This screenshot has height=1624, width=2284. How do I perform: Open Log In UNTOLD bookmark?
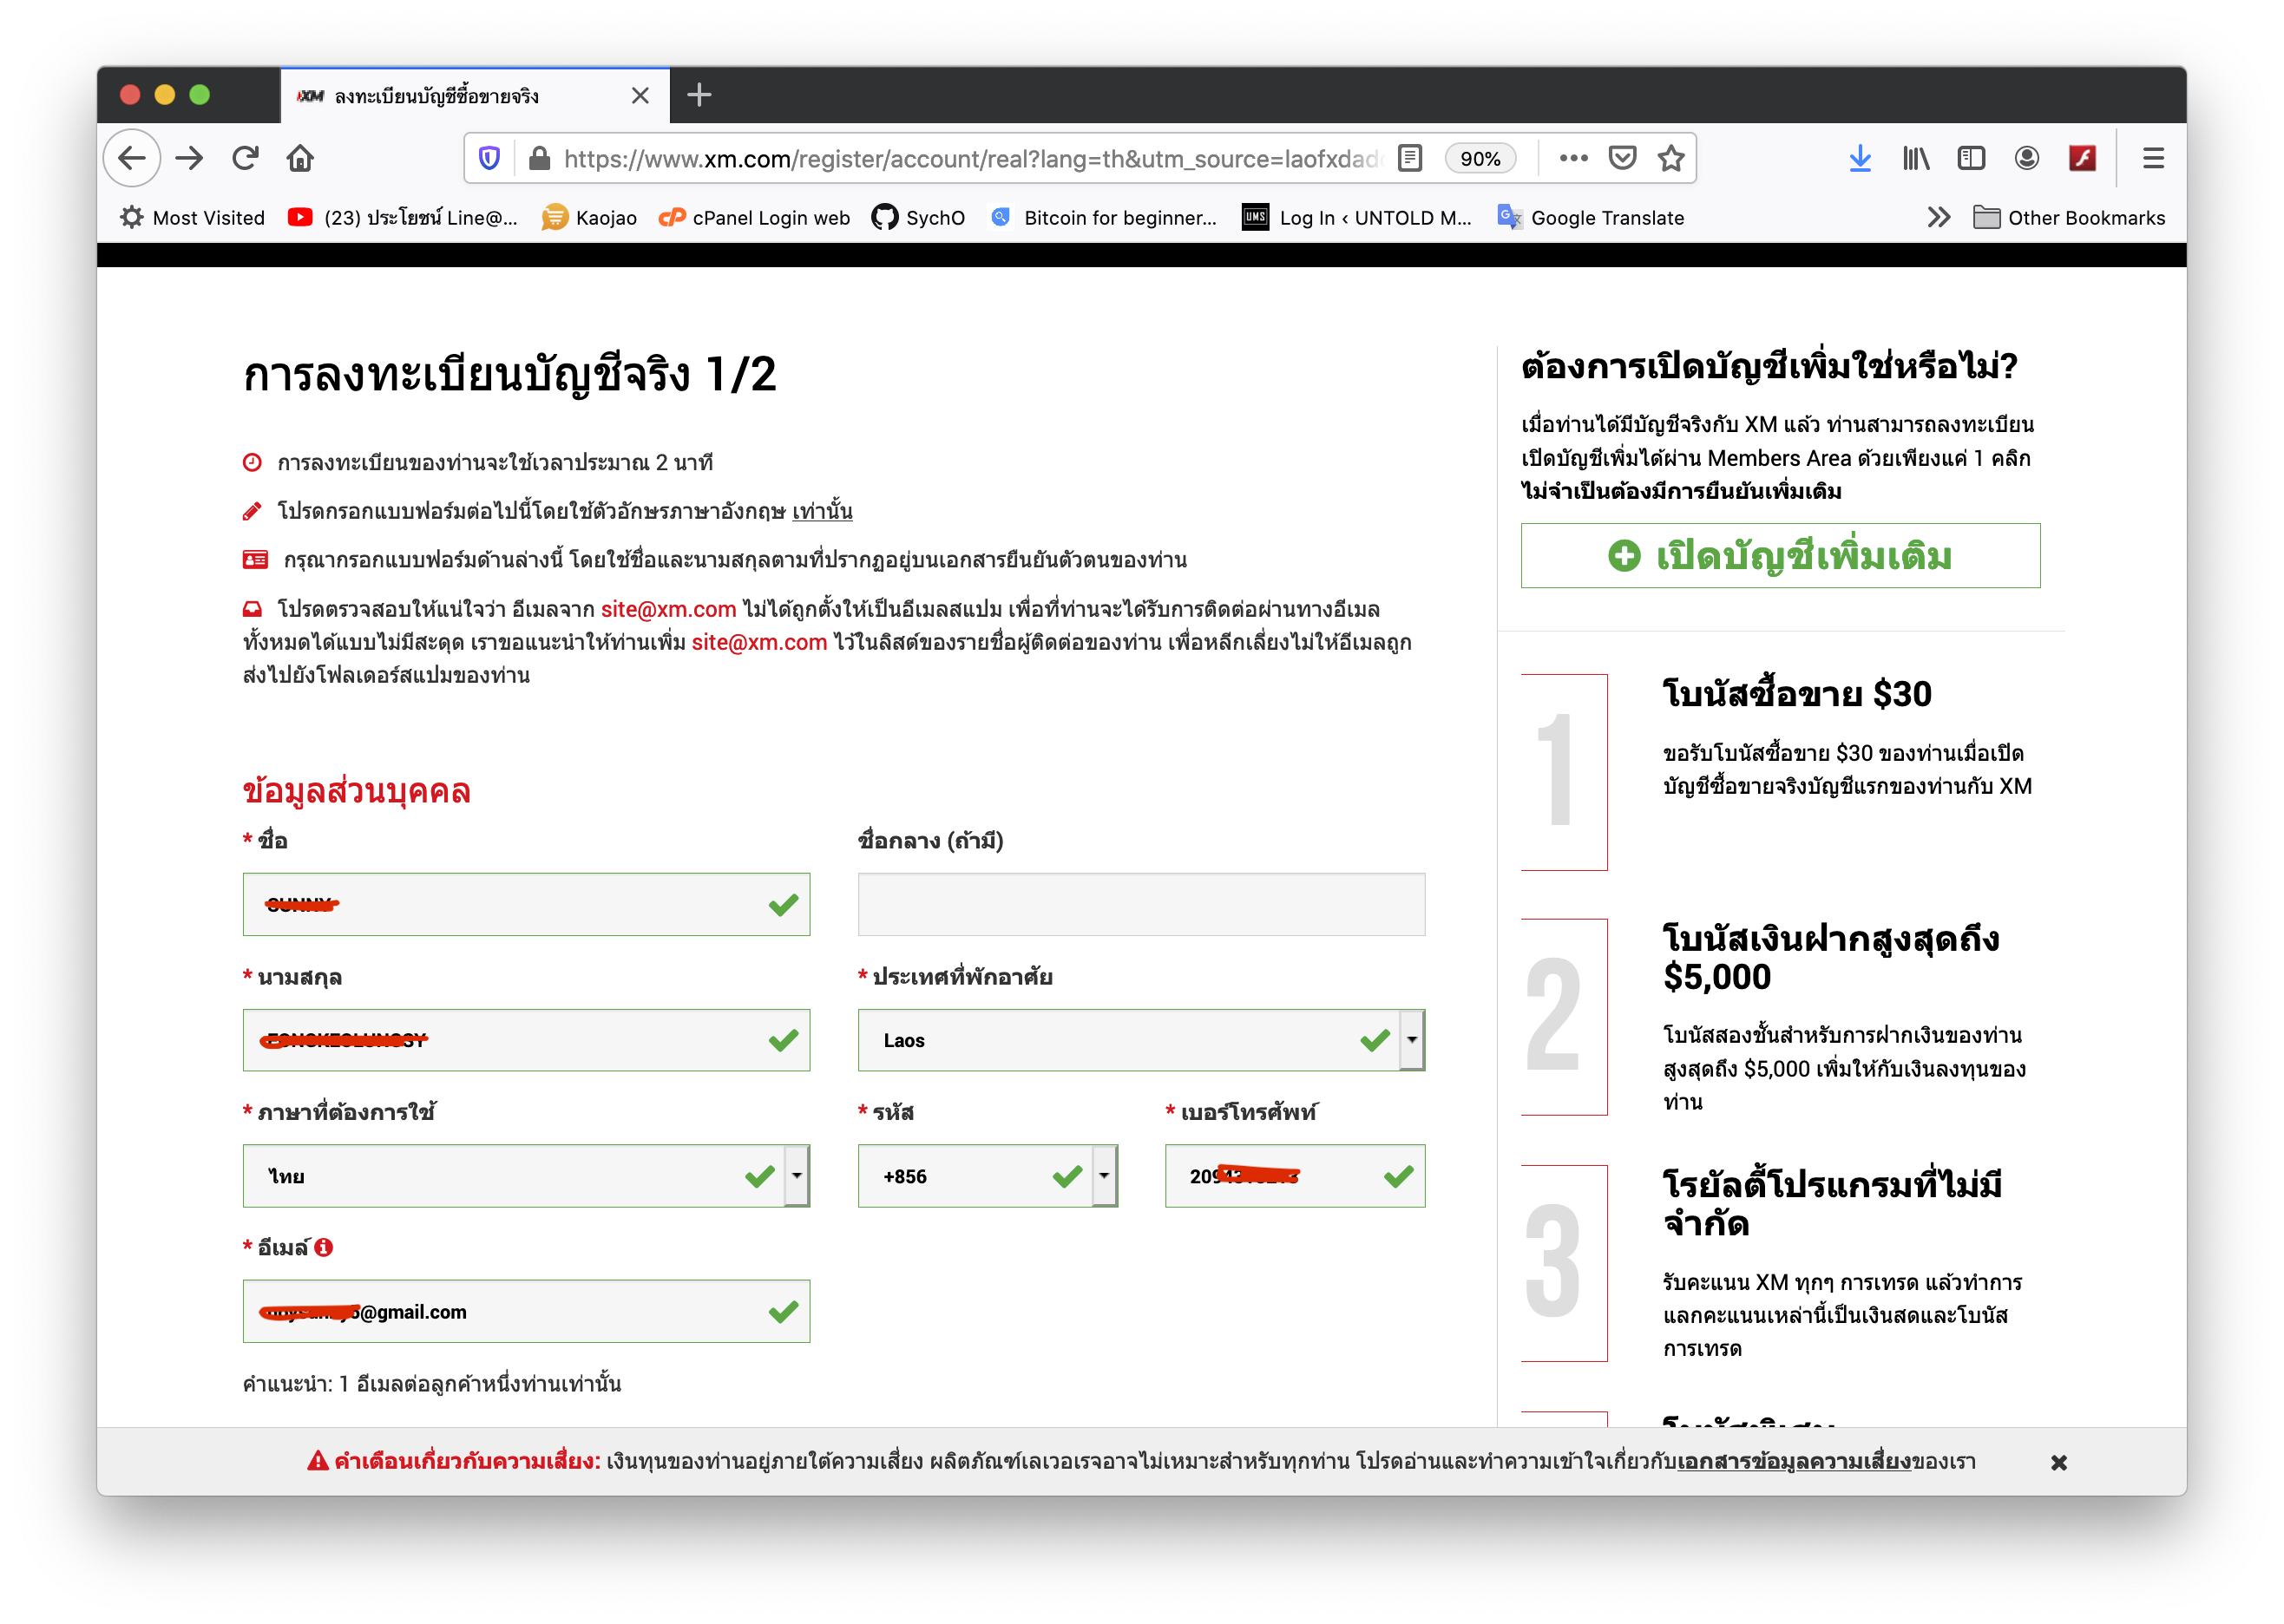pos(1357,218)
